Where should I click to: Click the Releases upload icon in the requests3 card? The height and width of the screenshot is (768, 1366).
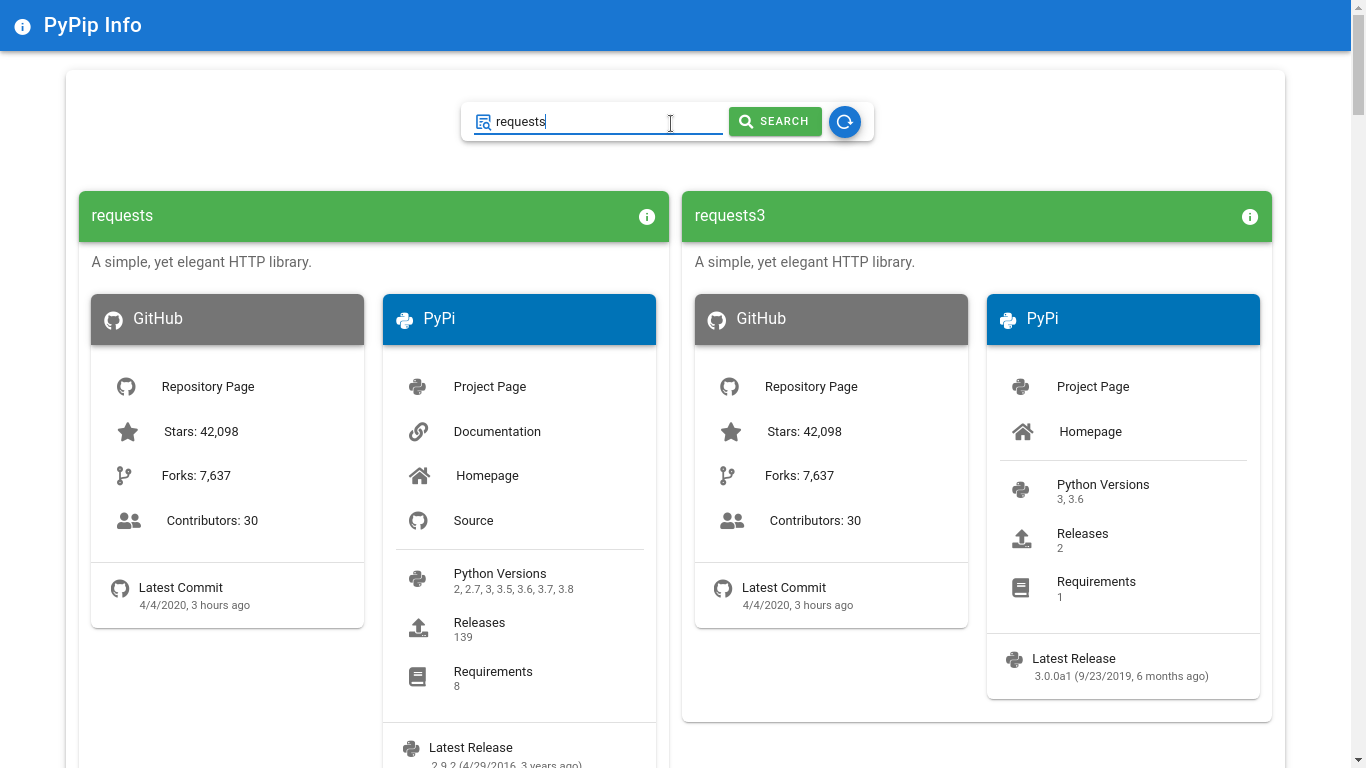(x=1021, y=539)
